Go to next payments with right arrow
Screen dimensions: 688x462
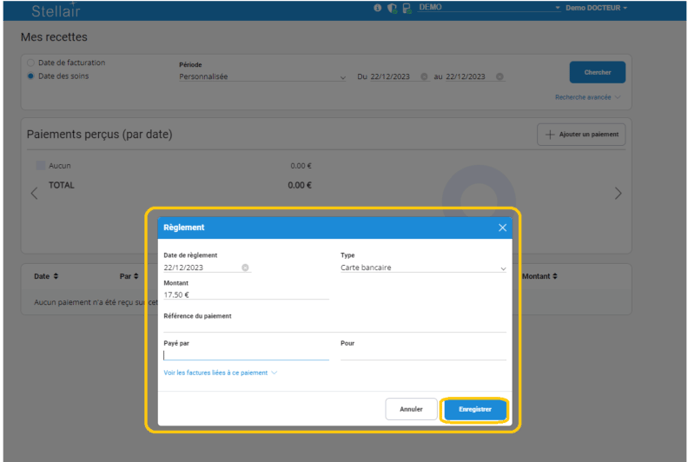click(618, 193)
